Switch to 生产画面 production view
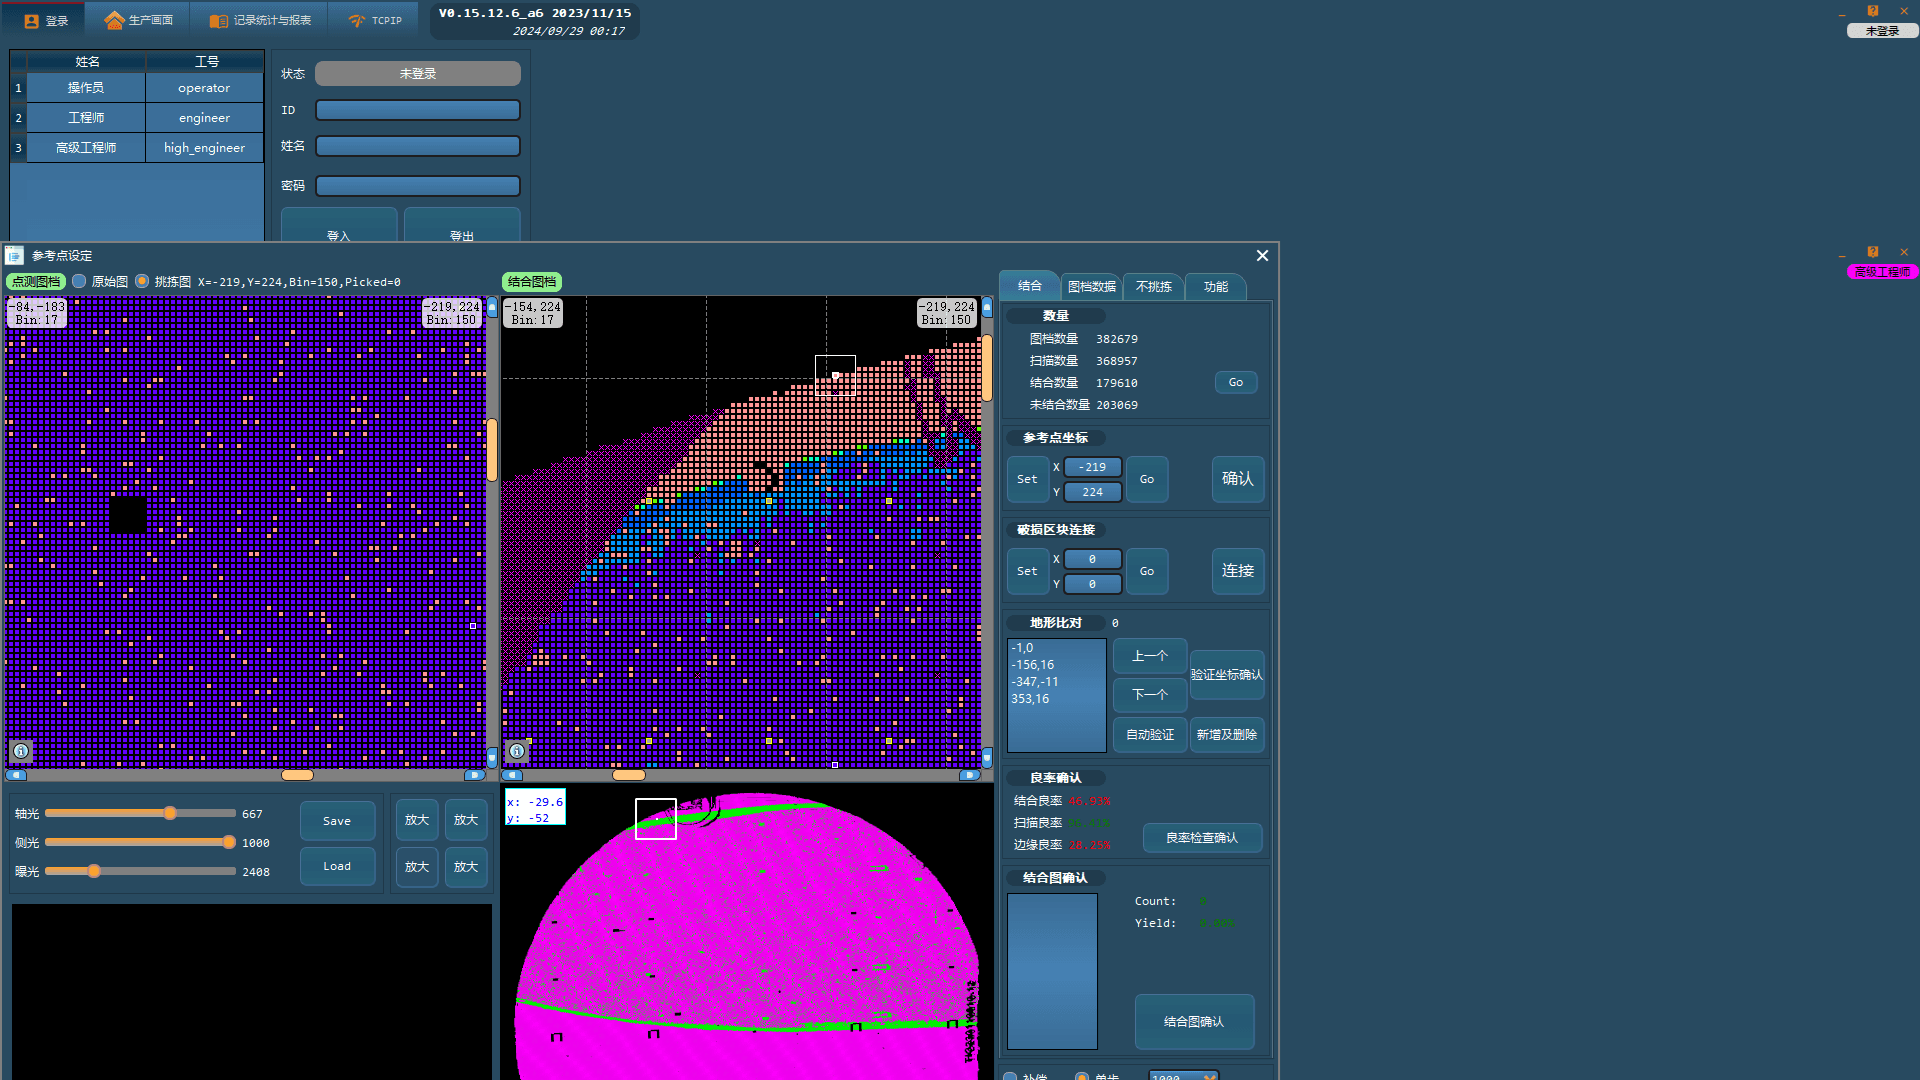The width and height of the screenshot is (1920, 1080). pos(139,20)
